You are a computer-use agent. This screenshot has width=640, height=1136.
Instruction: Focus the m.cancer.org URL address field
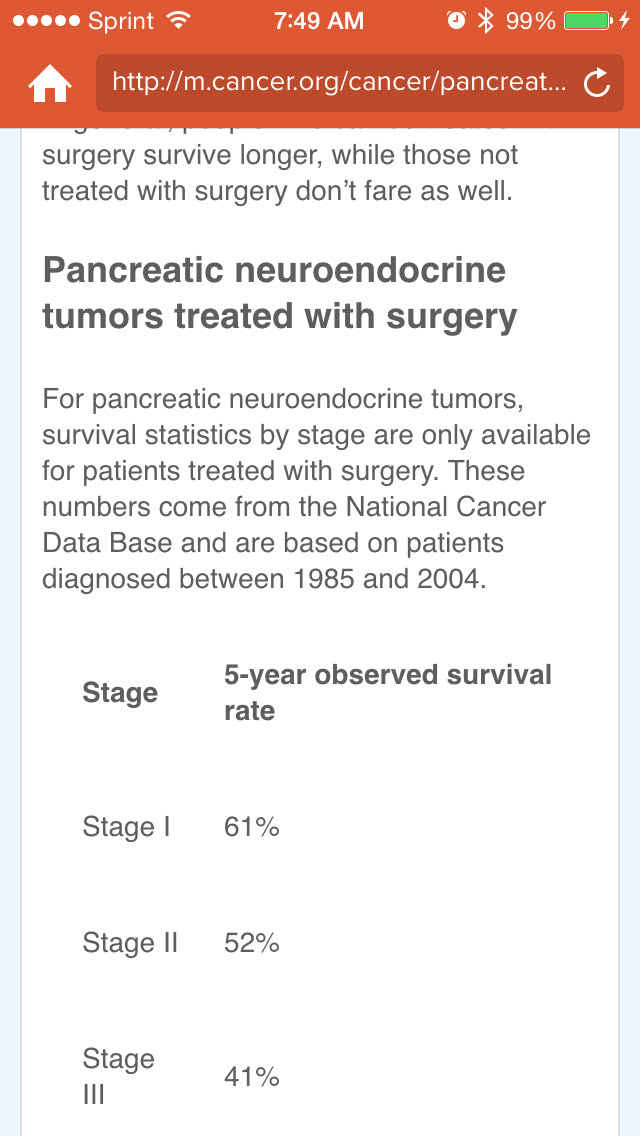pyautogui.click(x=340, y=82)
